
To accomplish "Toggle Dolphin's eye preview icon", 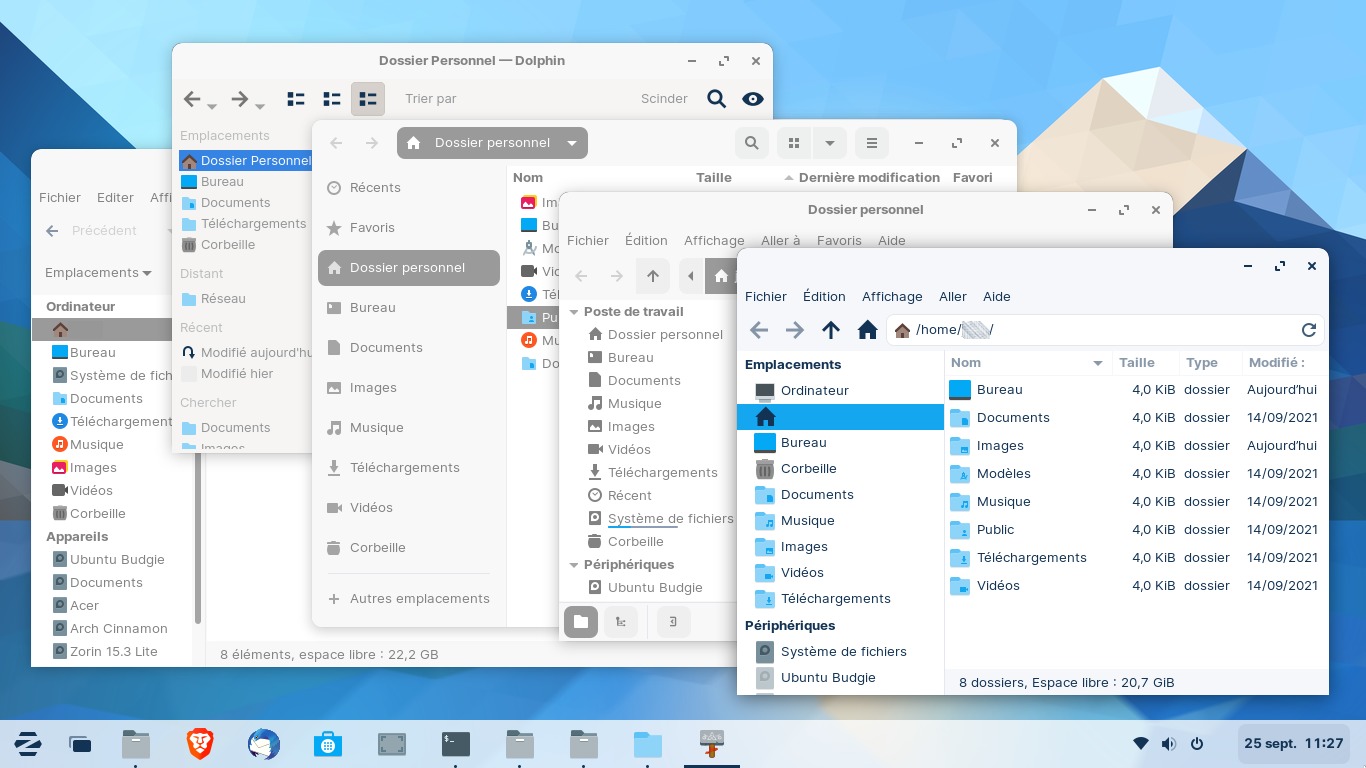I will click(x=753, y=99).
